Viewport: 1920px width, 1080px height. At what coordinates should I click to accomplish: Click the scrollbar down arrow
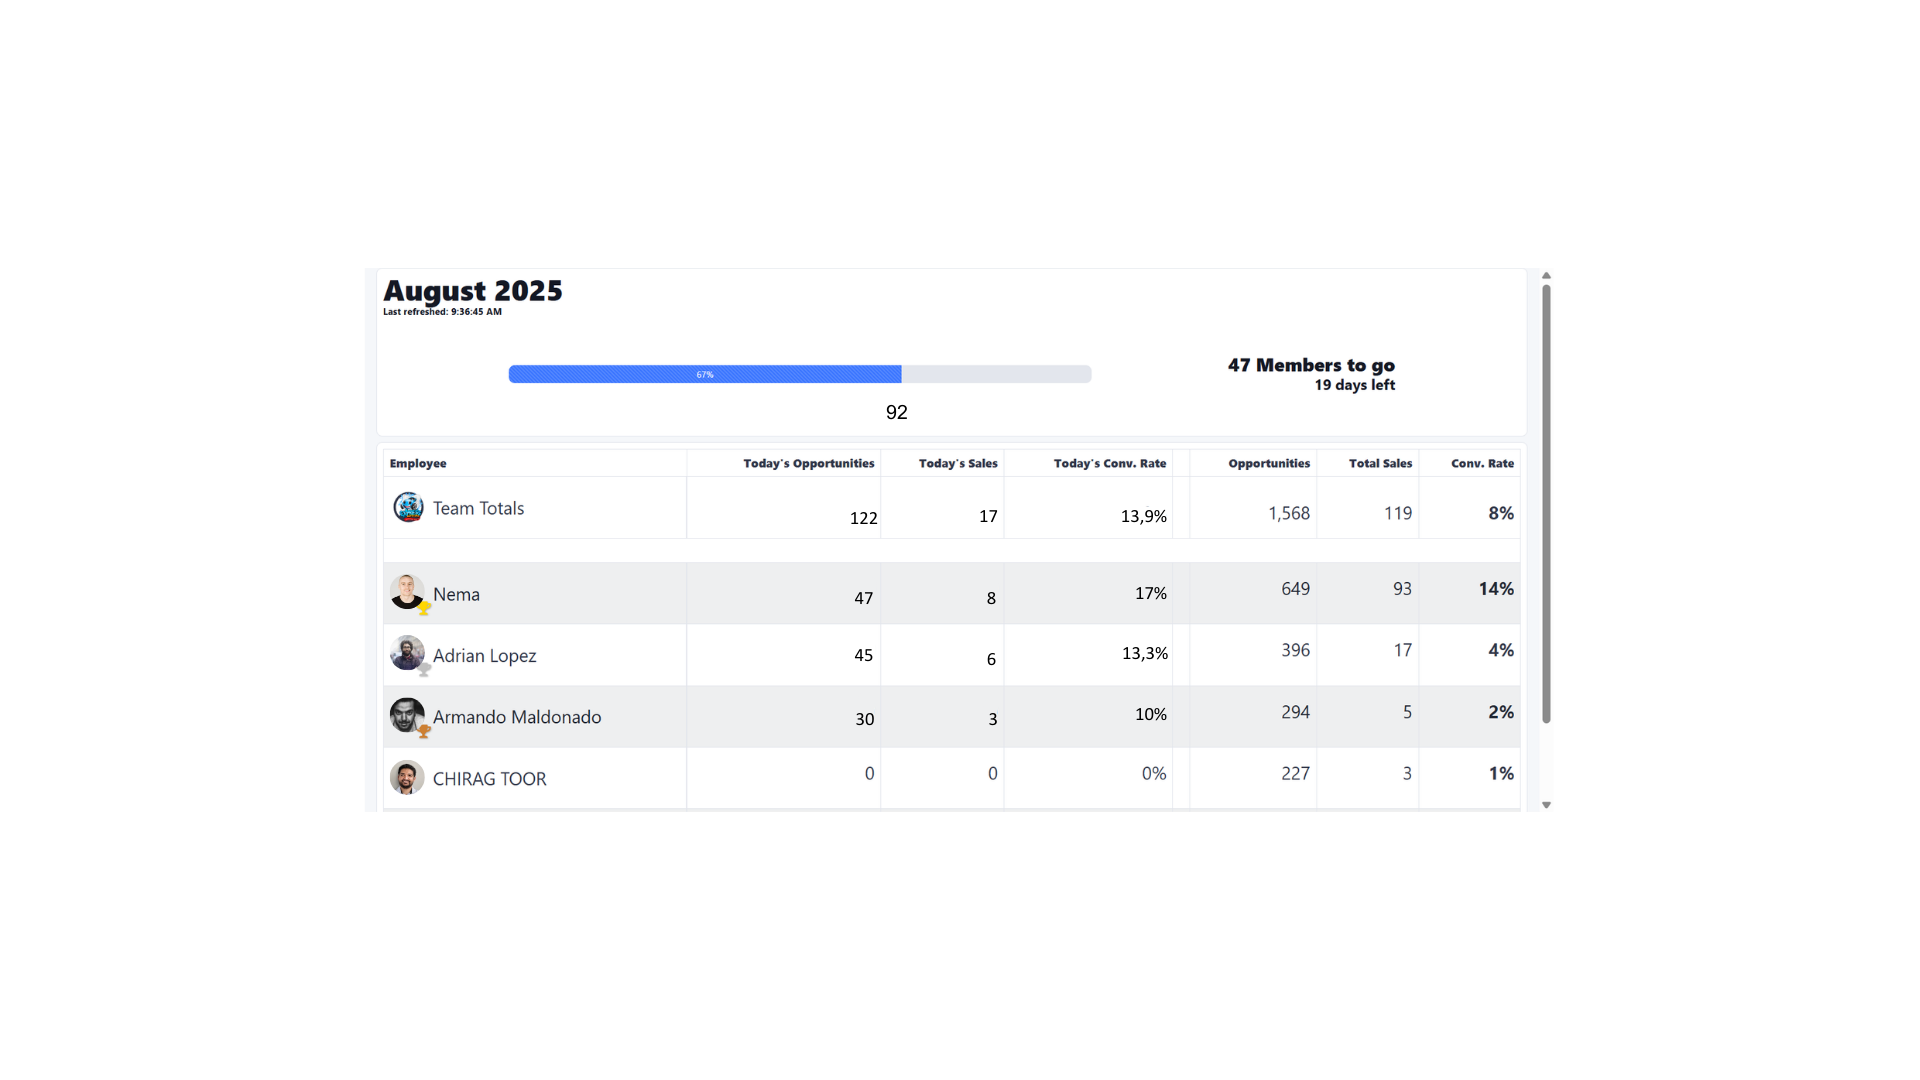click(x=1547, y=805)
